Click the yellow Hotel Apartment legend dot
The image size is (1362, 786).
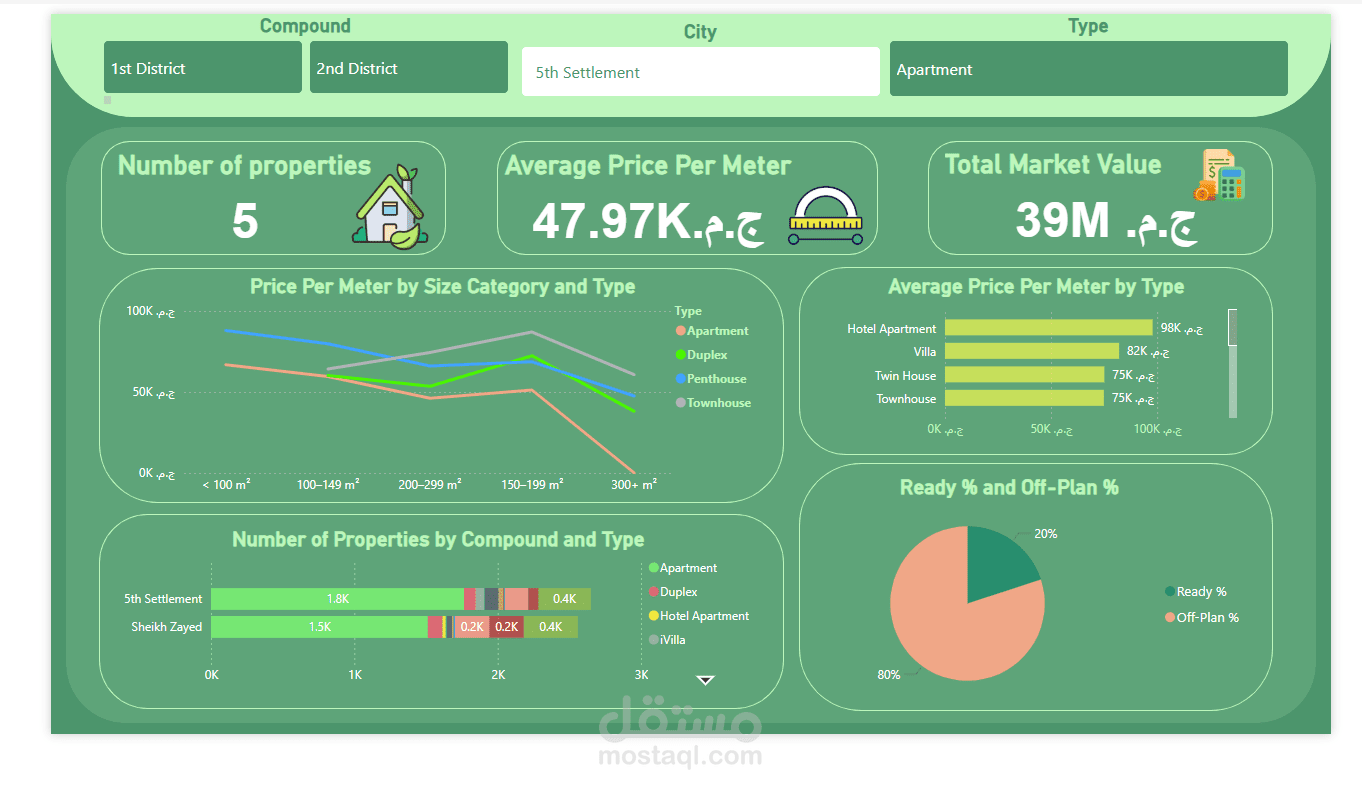pyautogui.click(x=654, y=615)
